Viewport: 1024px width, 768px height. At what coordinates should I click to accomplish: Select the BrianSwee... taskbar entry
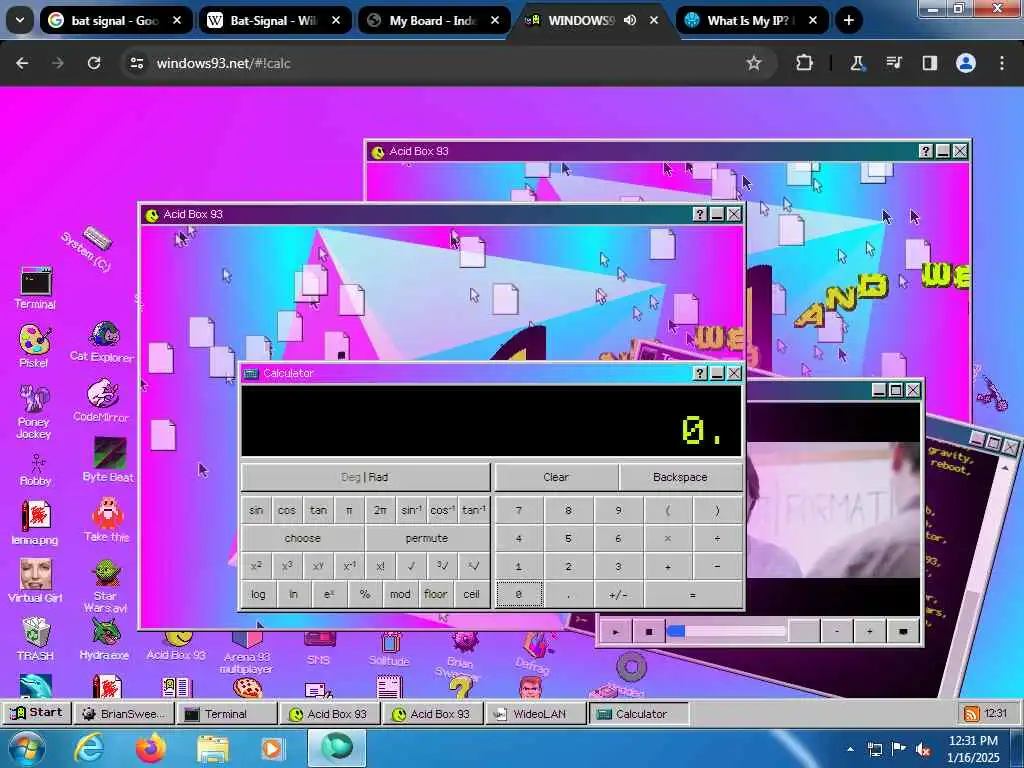pos(123,714)
